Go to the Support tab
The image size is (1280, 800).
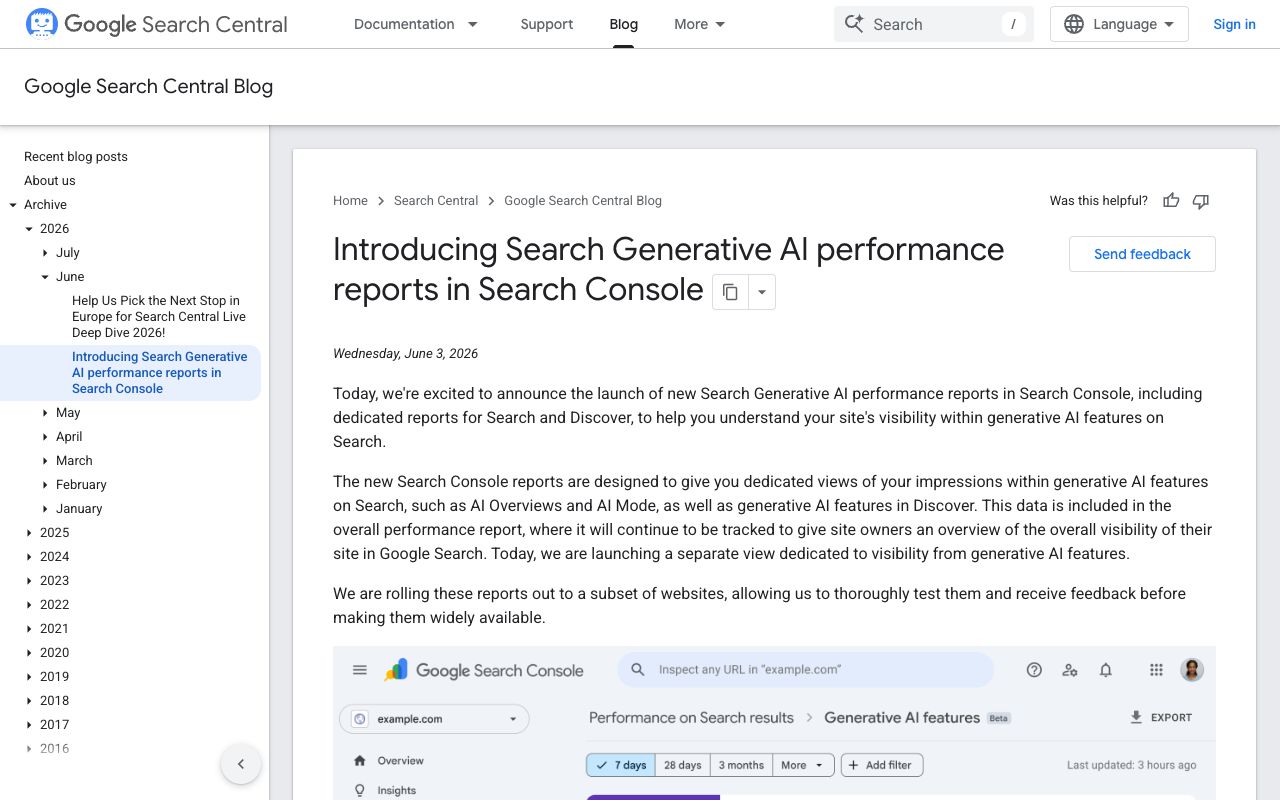pos(547,24)
